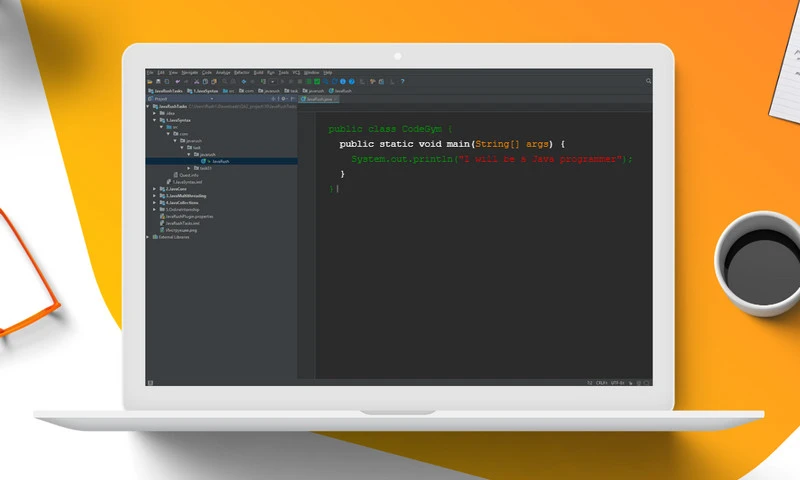Image resolution: width=800 pixels, height=480 pixels.
Task: Click the scroll-from-source icon in Project panel
Action: [273, 99]
